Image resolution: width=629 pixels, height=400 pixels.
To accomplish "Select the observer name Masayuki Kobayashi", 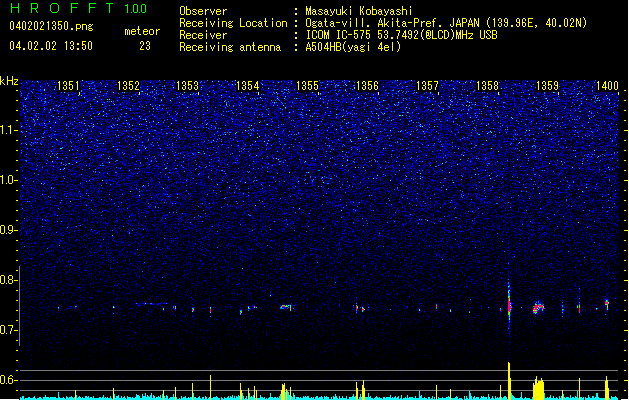I will coord(359,11).
